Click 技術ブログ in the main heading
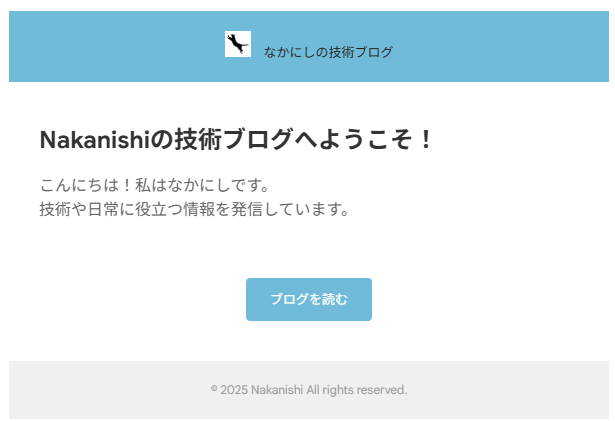 pyautogui.click(x=234, y=139)
